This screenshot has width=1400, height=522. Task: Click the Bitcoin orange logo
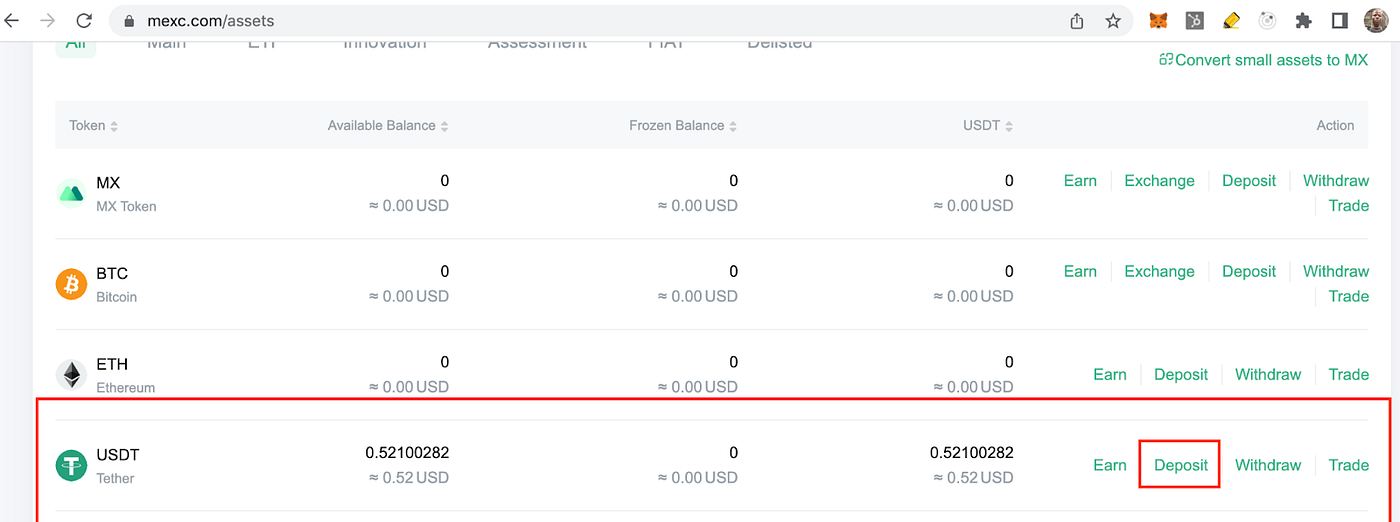coord(71,284)
